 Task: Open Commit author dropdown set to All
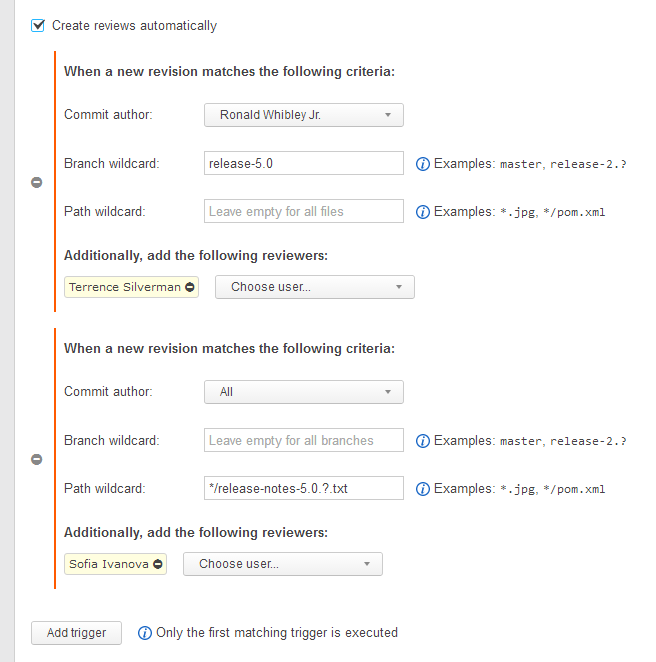click(x=304, y=392)
